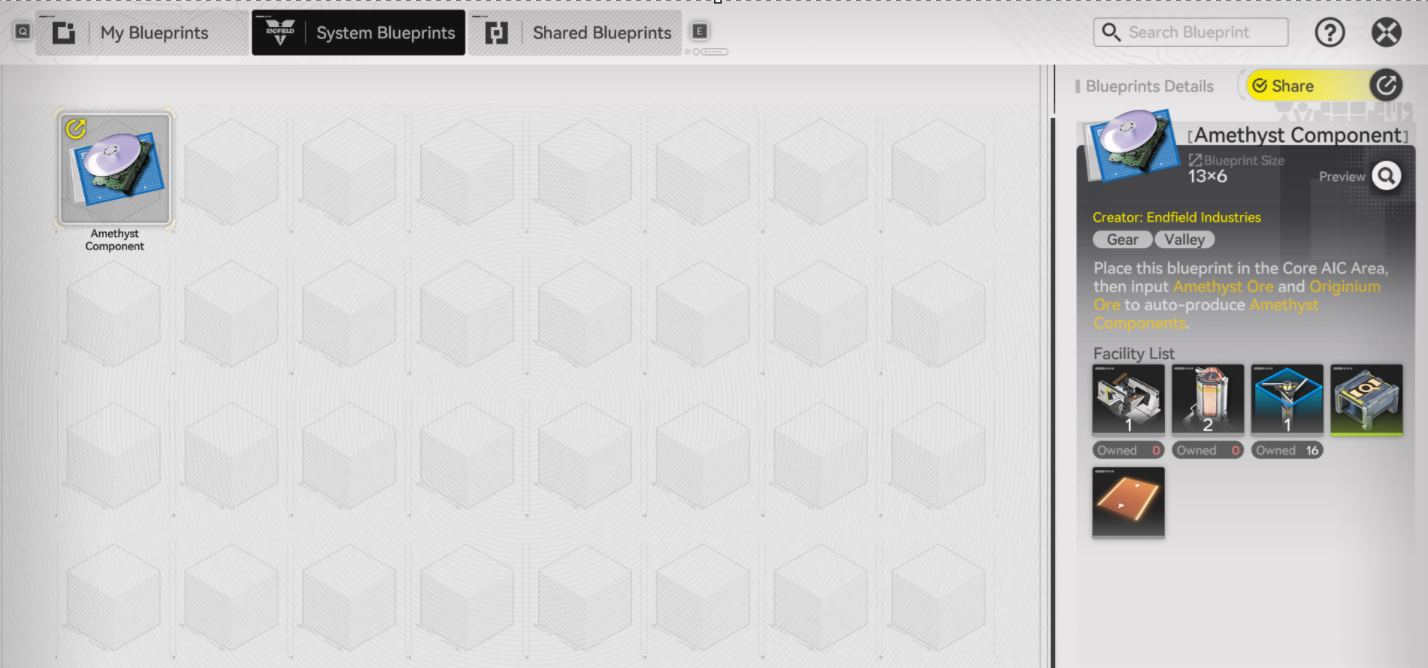Image resolution: width=1428 pixels, height=668 pixels.
Task: Open Preview with the magnifier icon
Action: click(1386, 176)
